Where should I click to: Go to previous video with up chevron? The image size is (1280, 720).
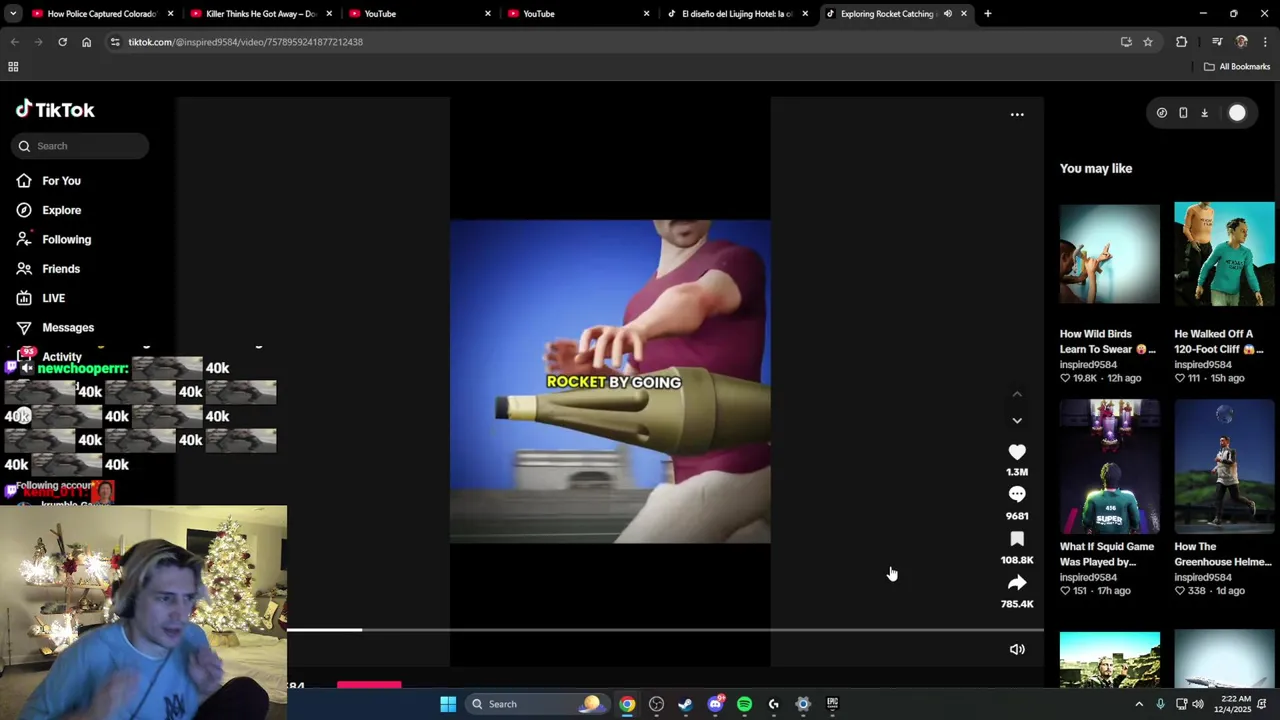1017,394
